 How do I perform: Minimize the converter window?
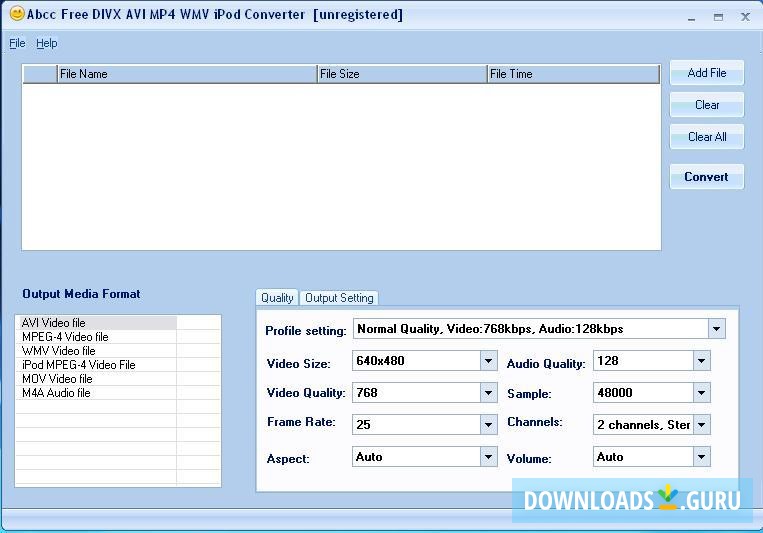pyautogui.click(x=691, y=18)
